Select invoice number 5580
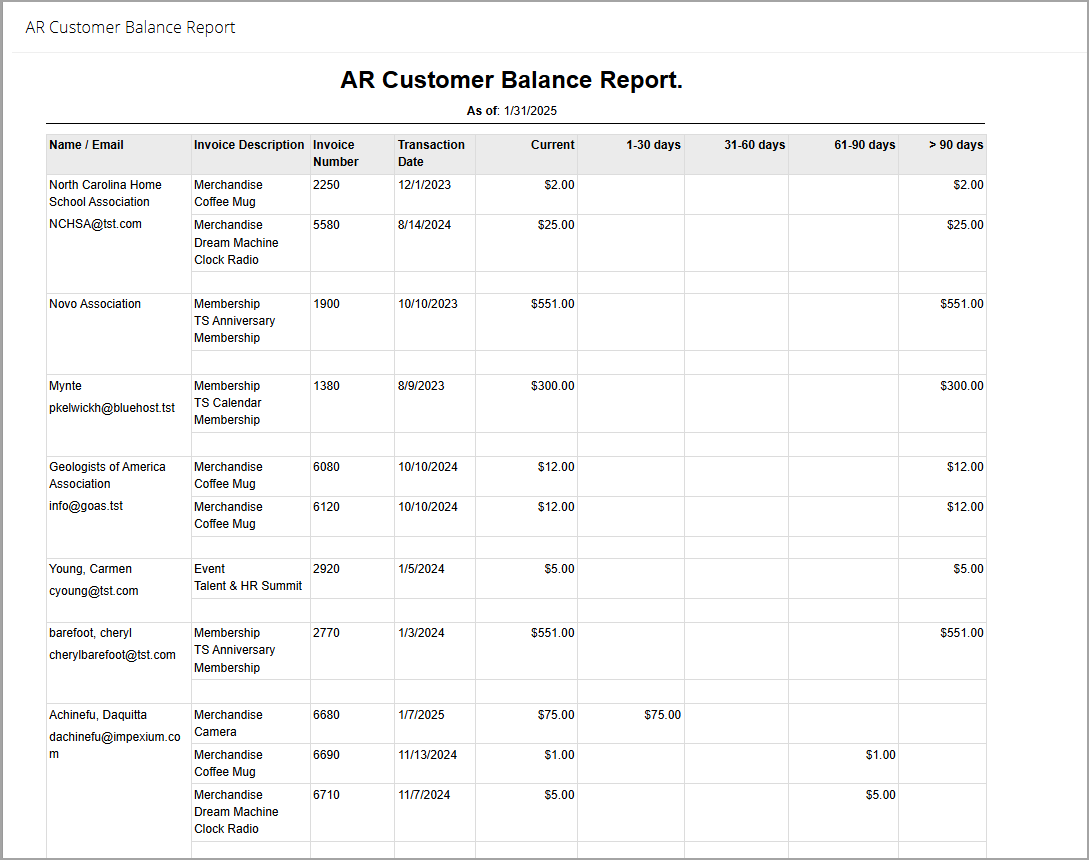Screen dimensions: 1089x860 (x=326, y=224)
